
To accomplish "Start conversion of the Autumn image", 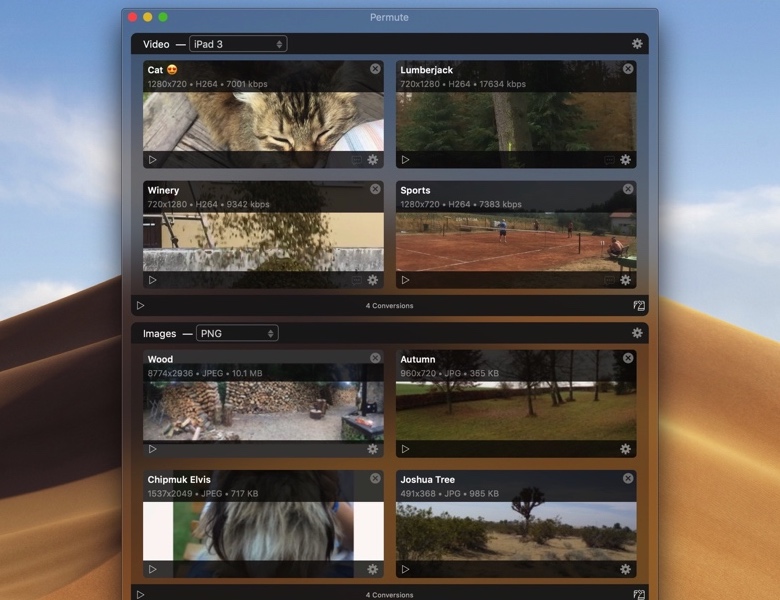I will [x=405, y=449].
